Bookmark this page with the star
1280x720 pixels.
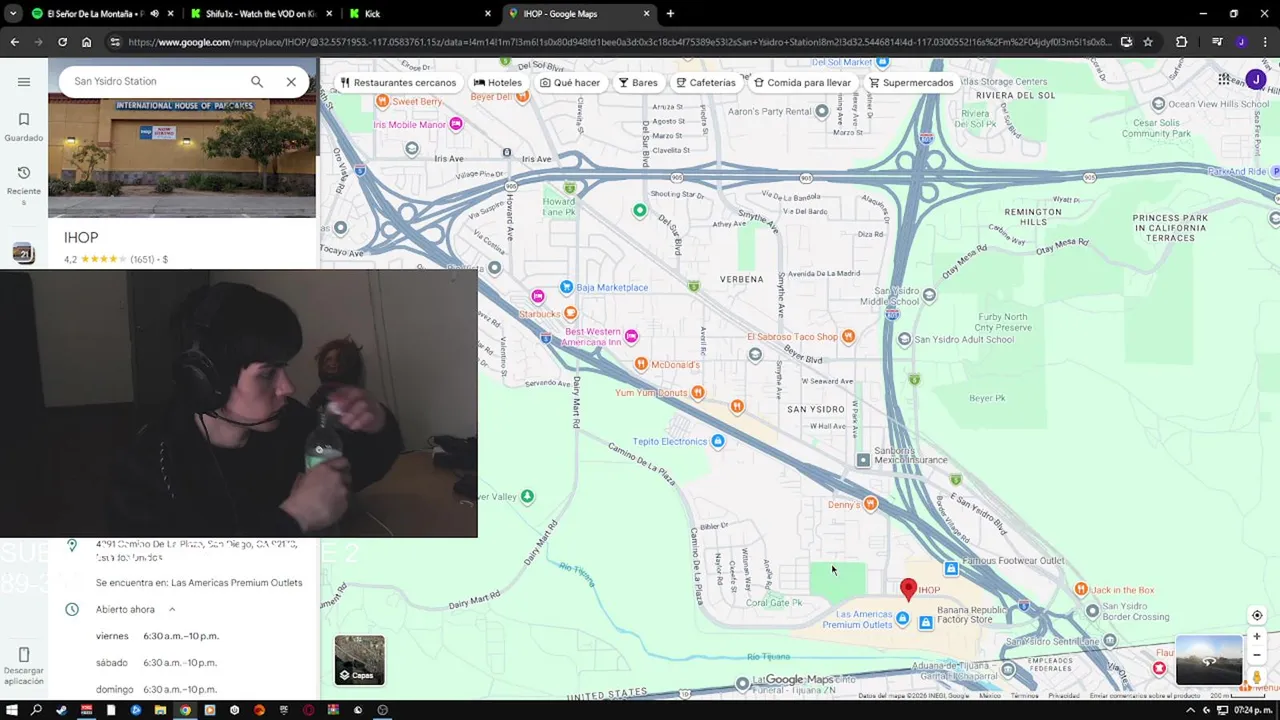[x=1148, y=42]
